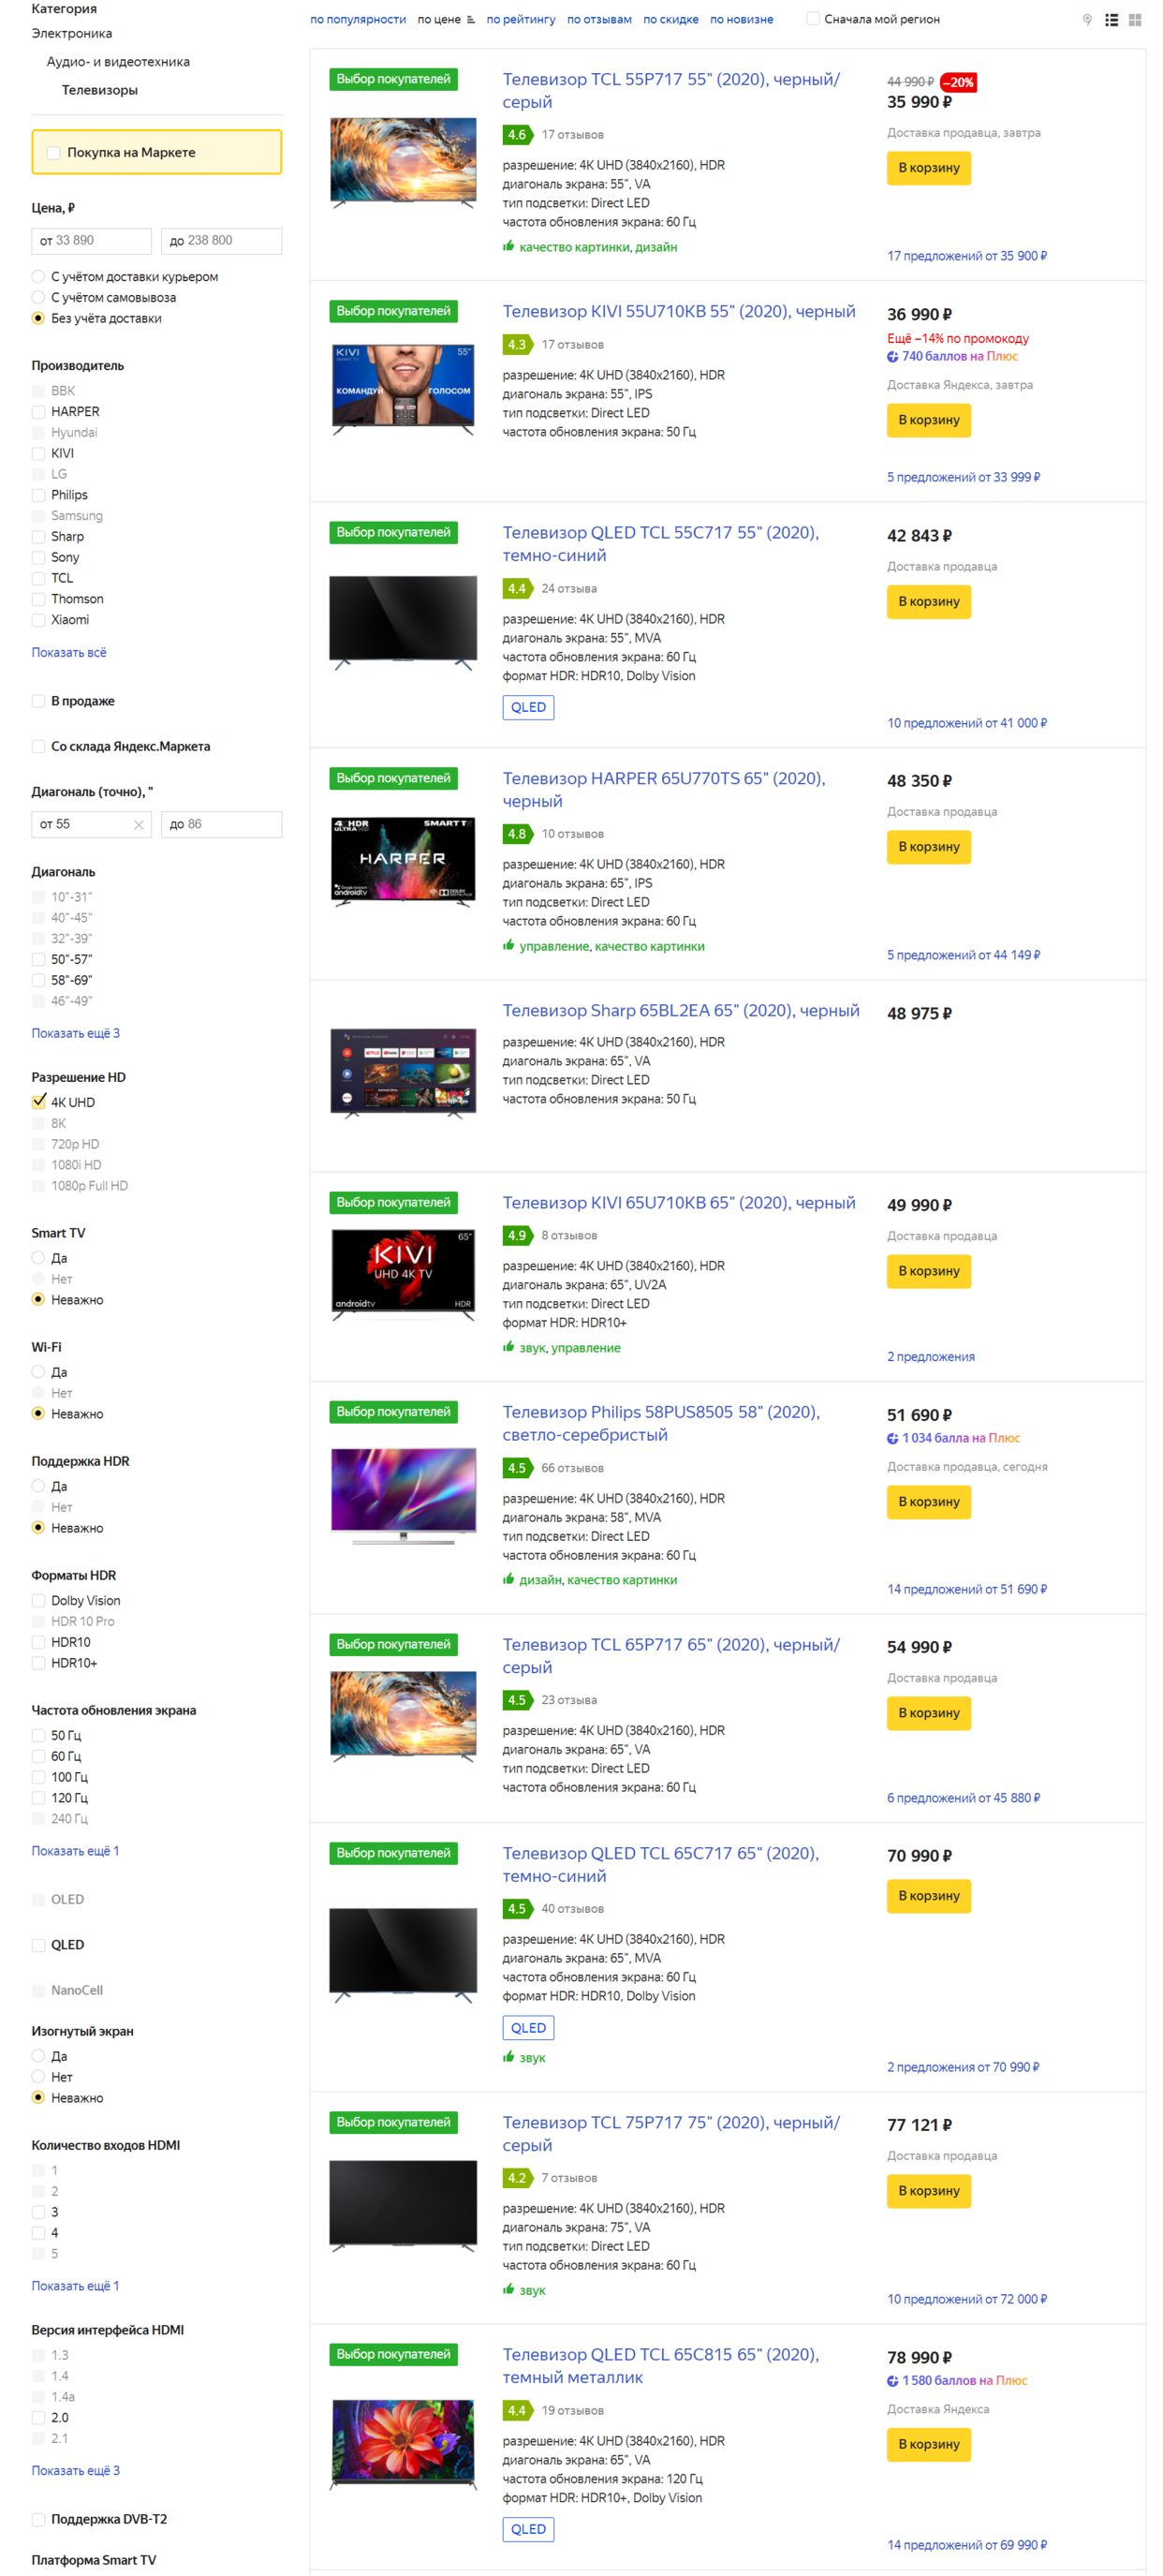Add TCL 75P717 to cart
This screenshot has width=1163, height=2576.
(x=928, y=2191)
